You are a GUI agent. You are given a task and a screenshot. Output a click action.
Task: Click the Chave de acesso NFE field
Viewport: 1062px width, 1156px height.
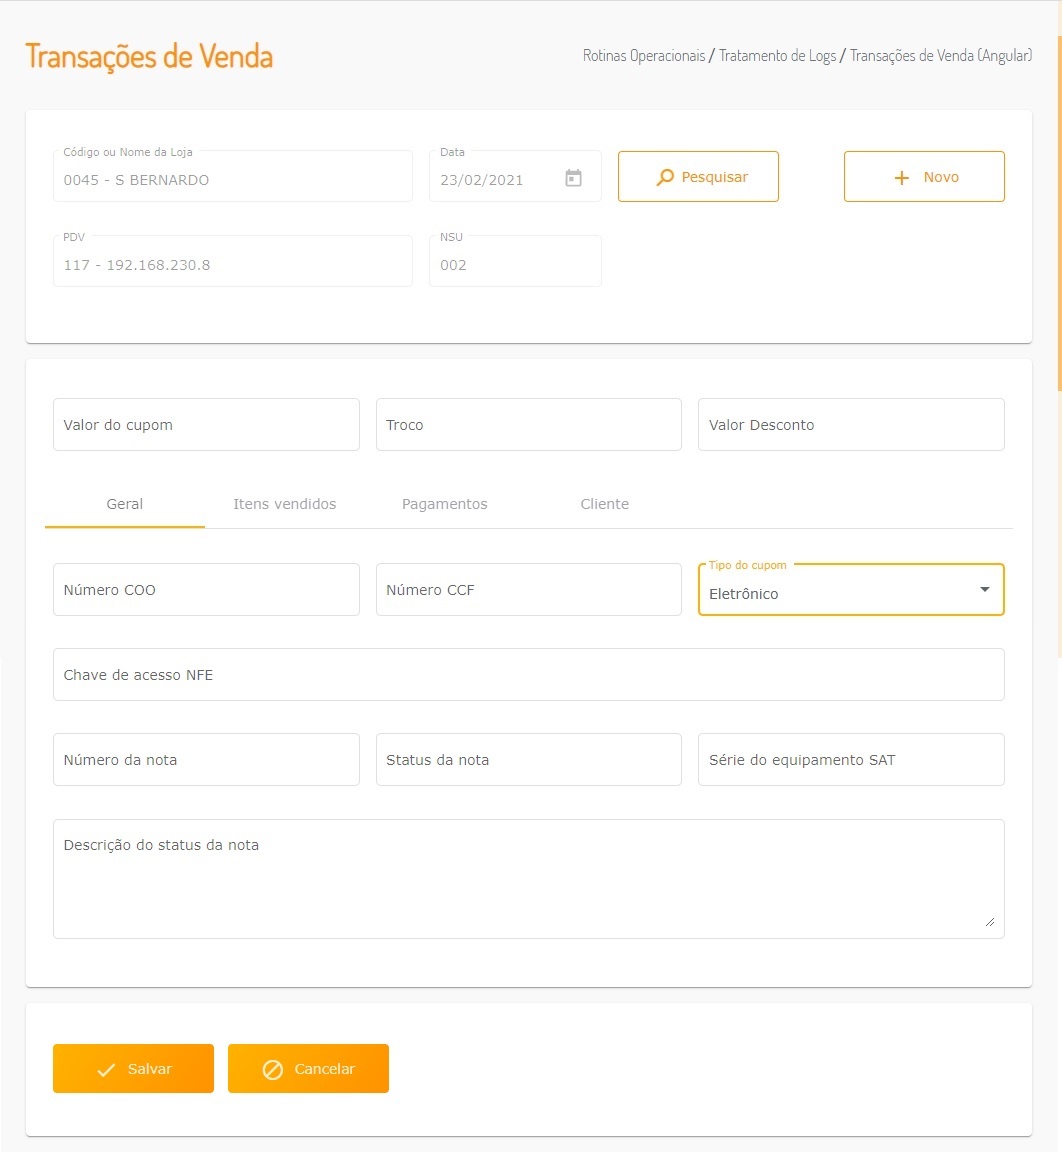click(x=528, y=675)
